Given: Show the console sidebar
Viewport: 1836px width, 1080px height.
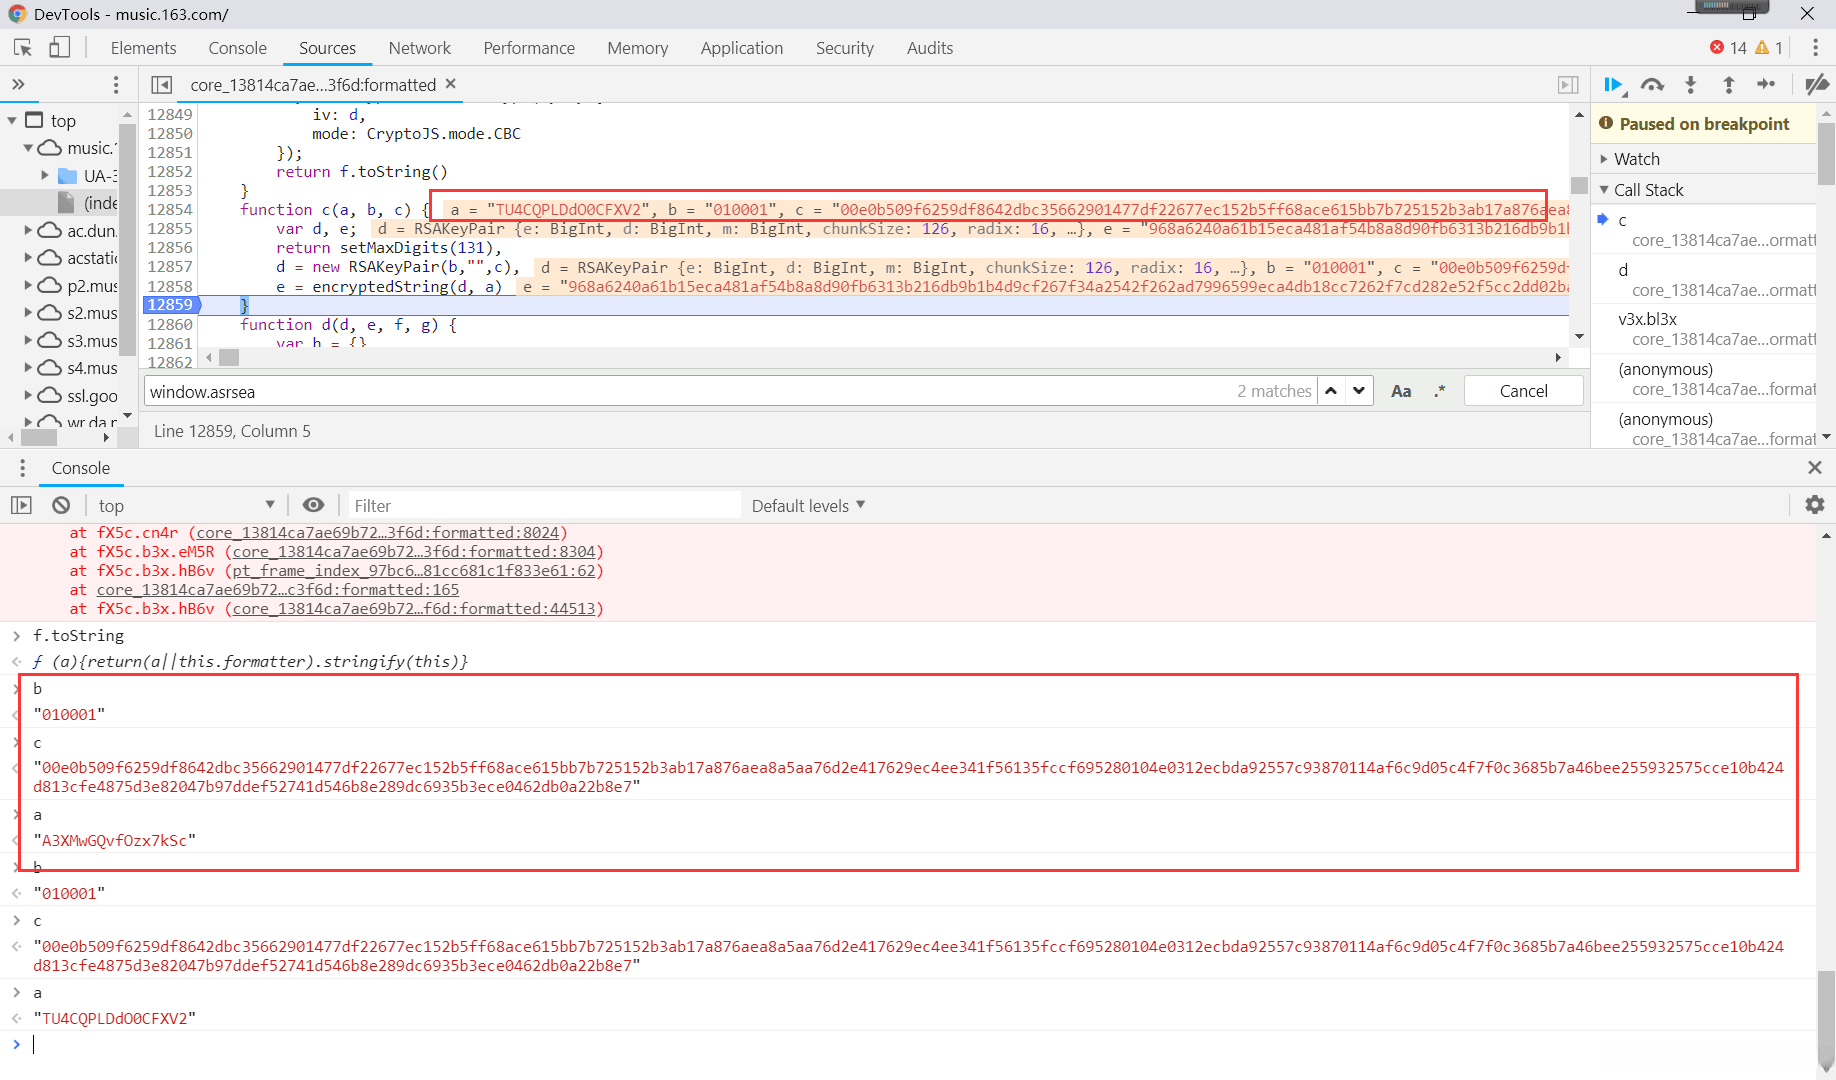Looking at the screenshot, I should pyautogui.click(x=21, y=506).
